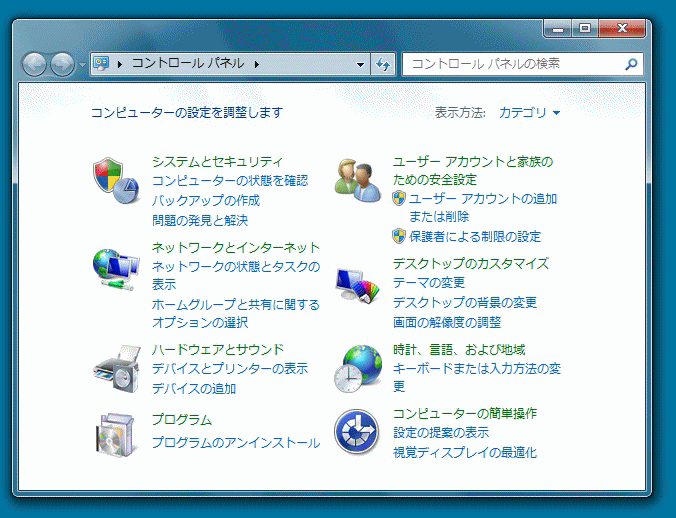Click the Hardware and Sound printer icon

point(117,368)
